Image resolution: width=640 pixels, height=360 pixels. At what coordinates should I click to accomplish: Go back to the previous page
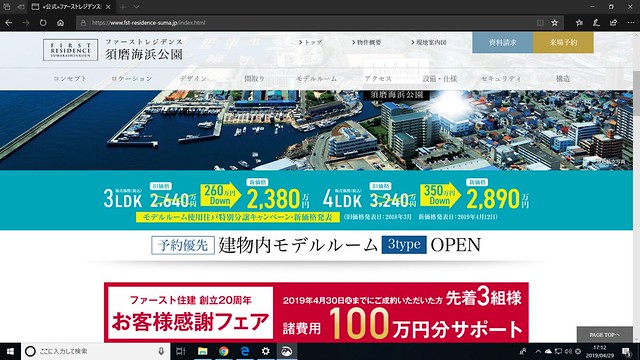(9, 23)
